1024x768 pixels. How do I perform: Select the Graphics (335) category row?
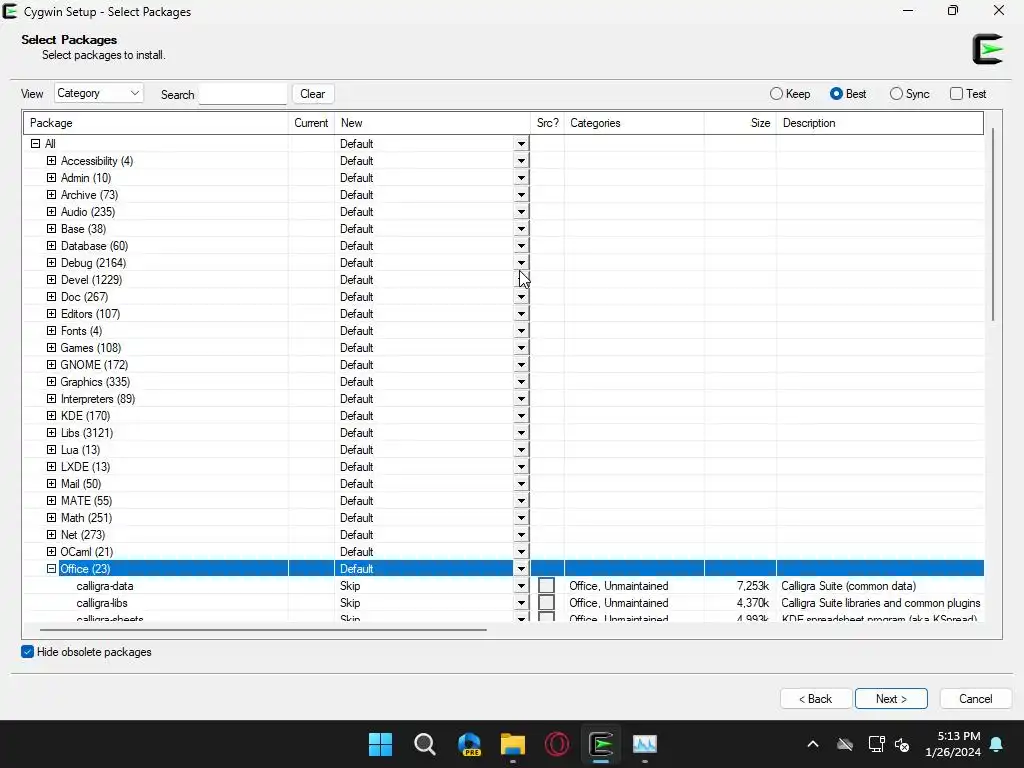(x=504, y=381)
